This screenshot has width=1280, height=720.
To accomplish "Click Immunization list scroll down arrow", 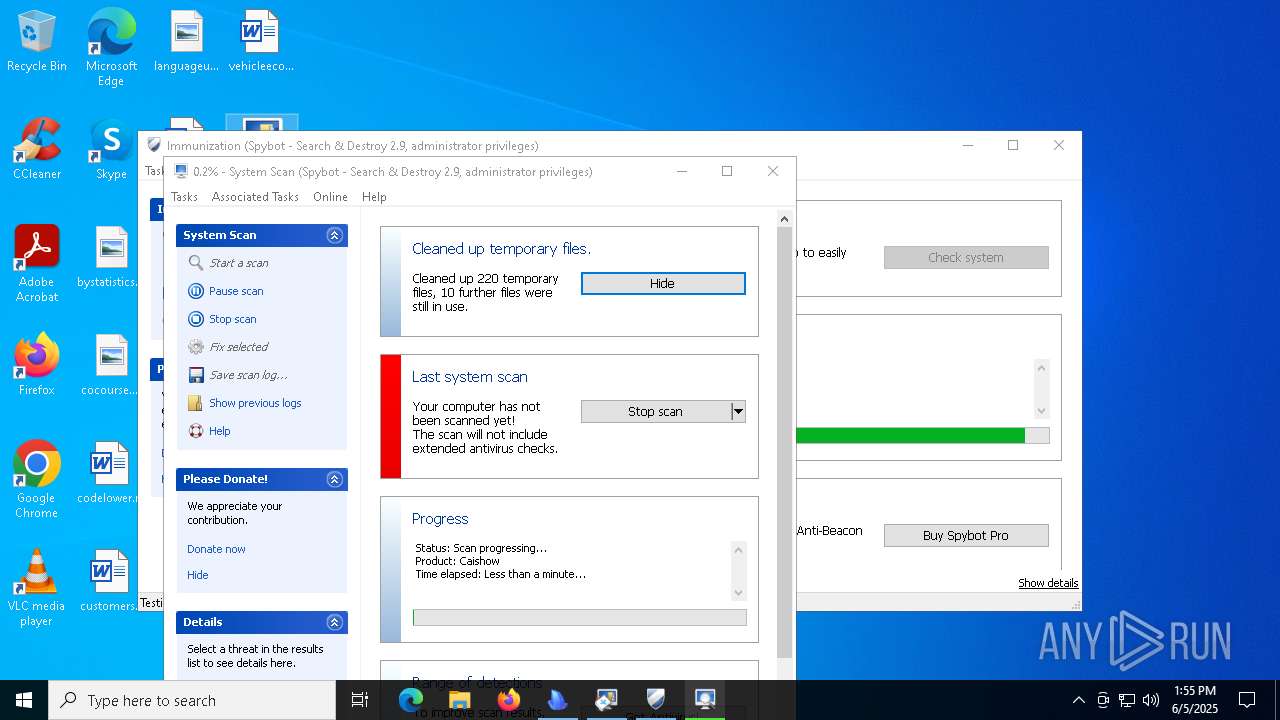I will coord(1041,411).
